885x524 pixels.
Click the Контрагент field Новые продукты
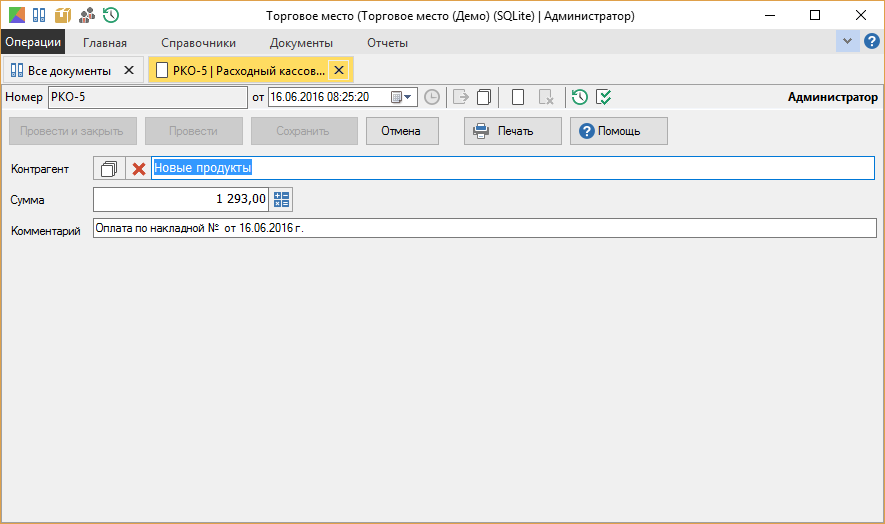[x=512, y=168]
